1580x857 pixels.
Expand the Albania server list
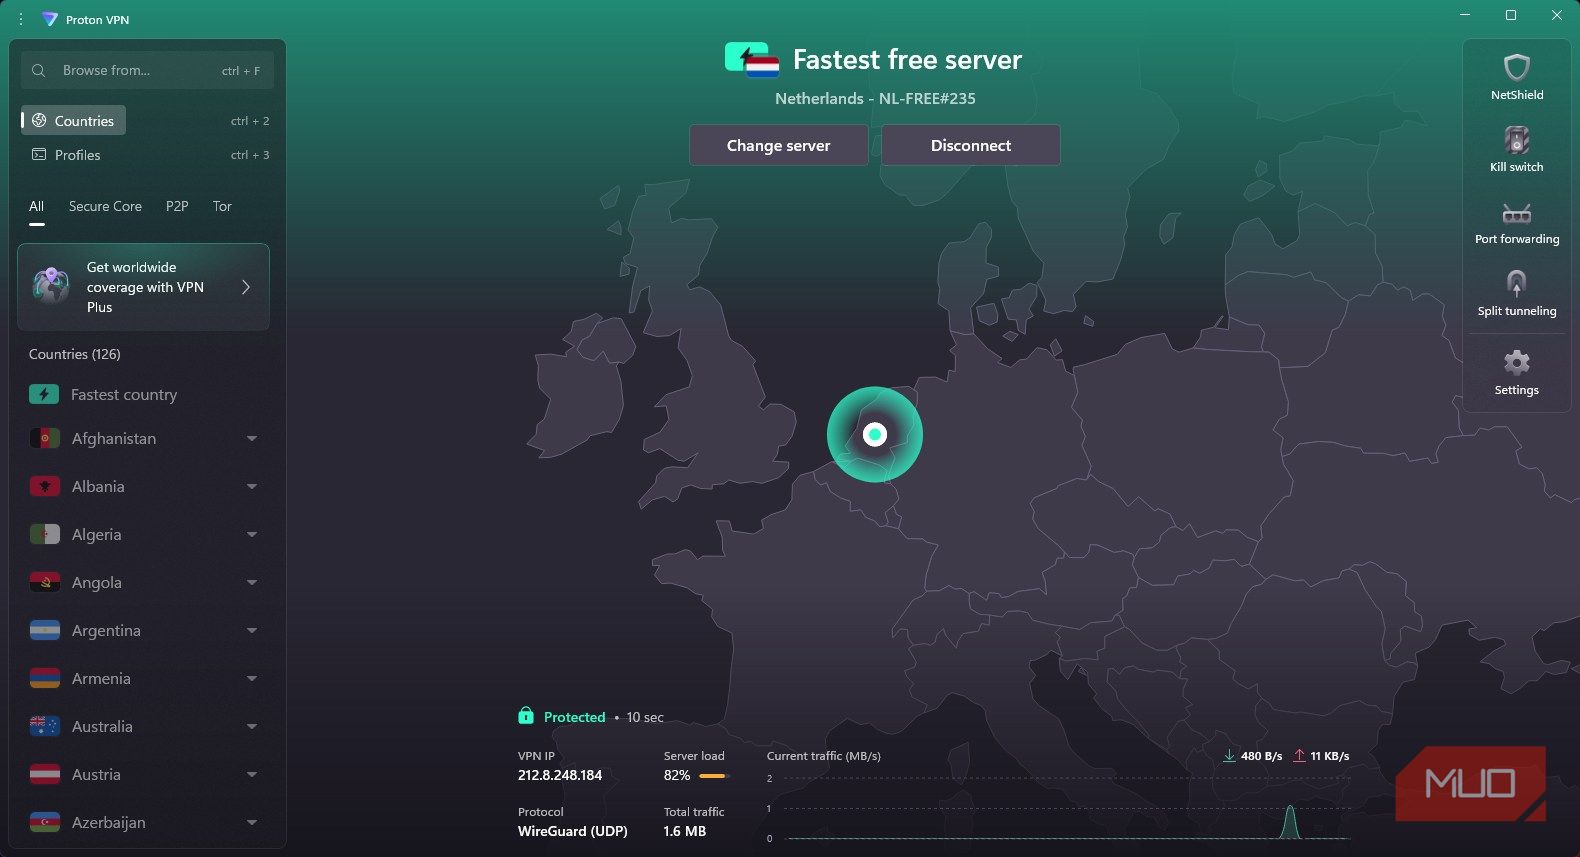point(252,486)
